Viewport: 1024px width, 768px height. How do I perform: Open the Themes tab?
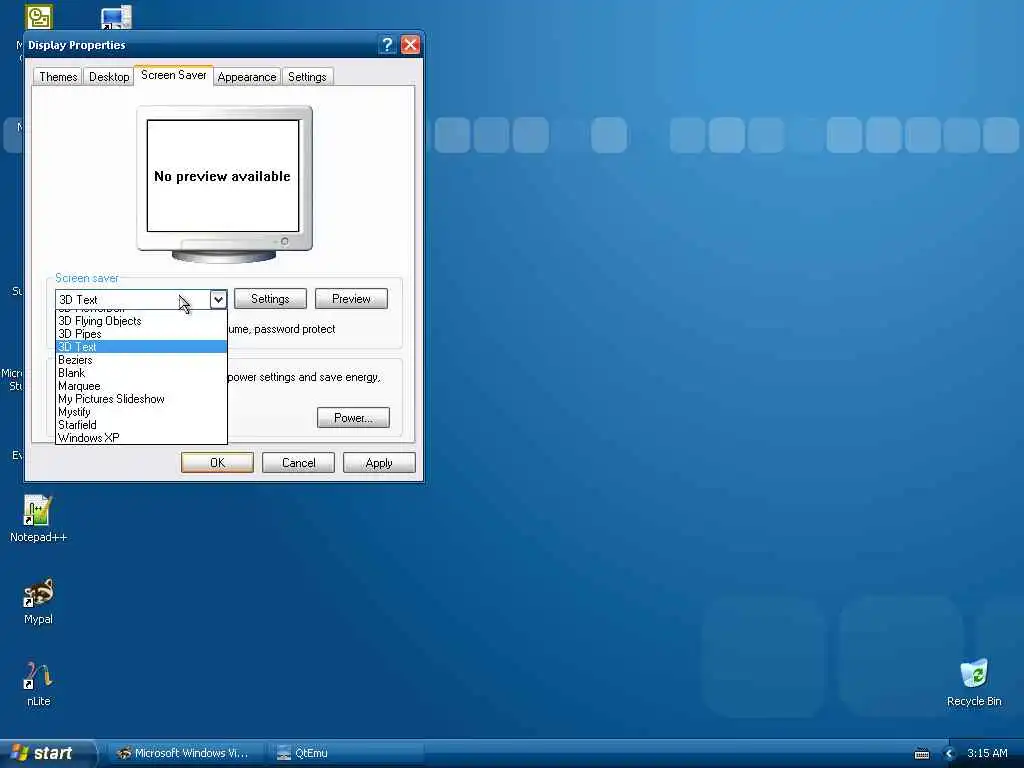coord(58,76)
